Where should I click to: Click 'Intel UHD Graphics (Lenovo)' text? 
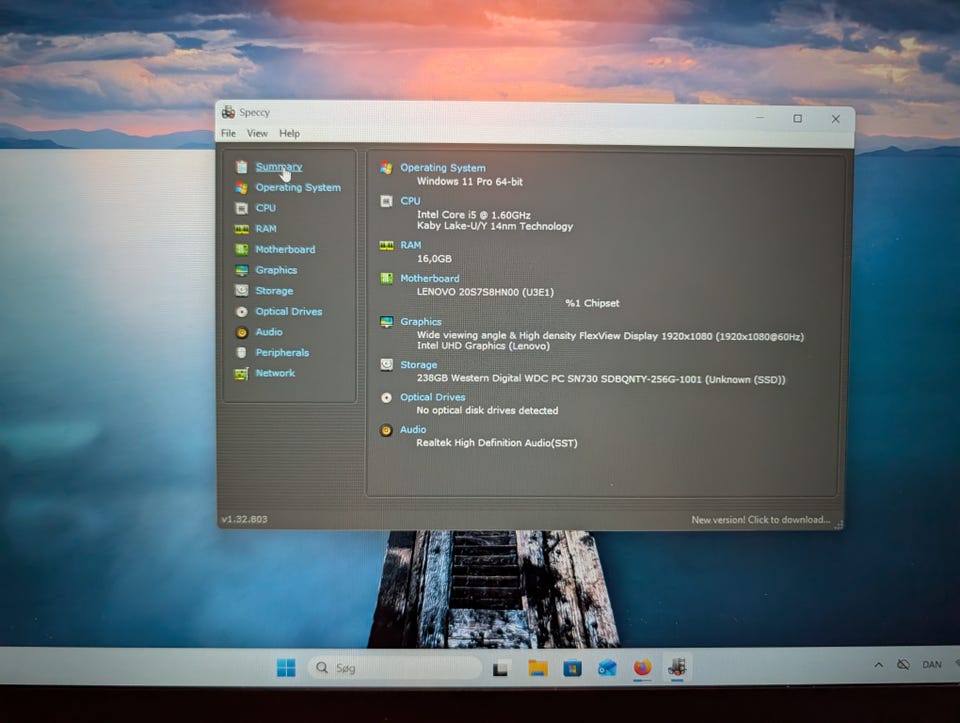pyautogui.click(x=483, y=346)
